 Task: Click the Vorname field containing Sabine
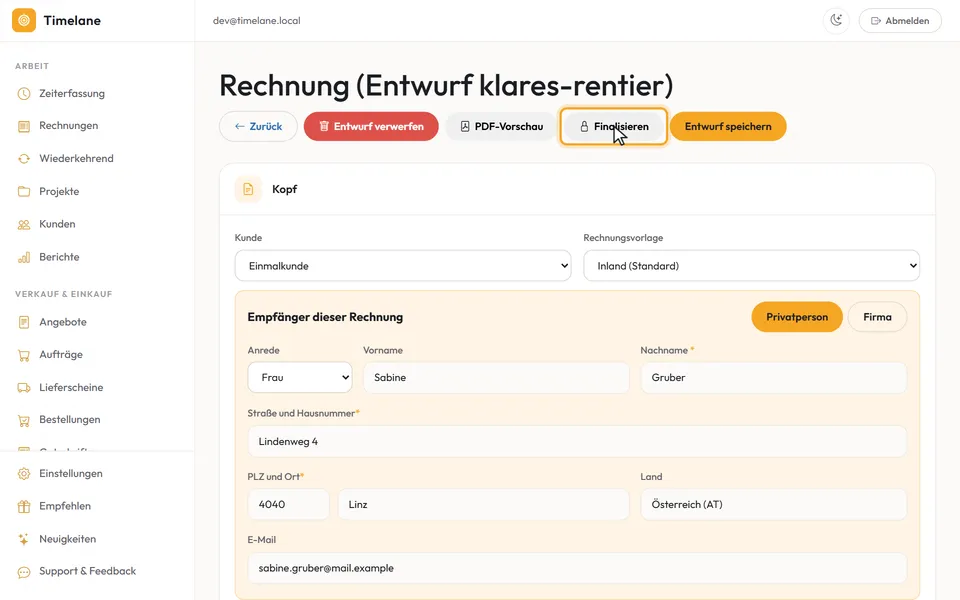click(x=496, y=378)
